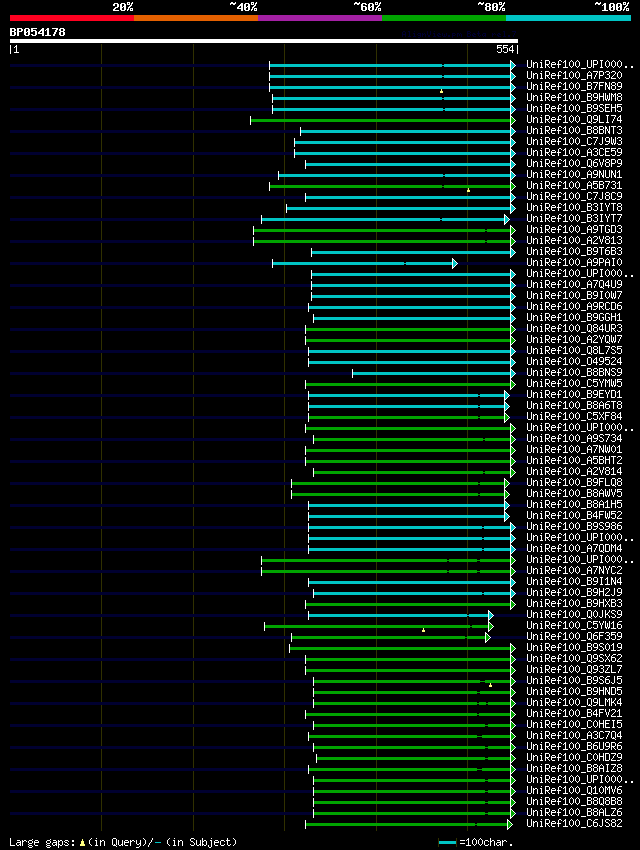Open hit UniRef100_B9HWM8
640x850 pixels.
click(574, 98)
